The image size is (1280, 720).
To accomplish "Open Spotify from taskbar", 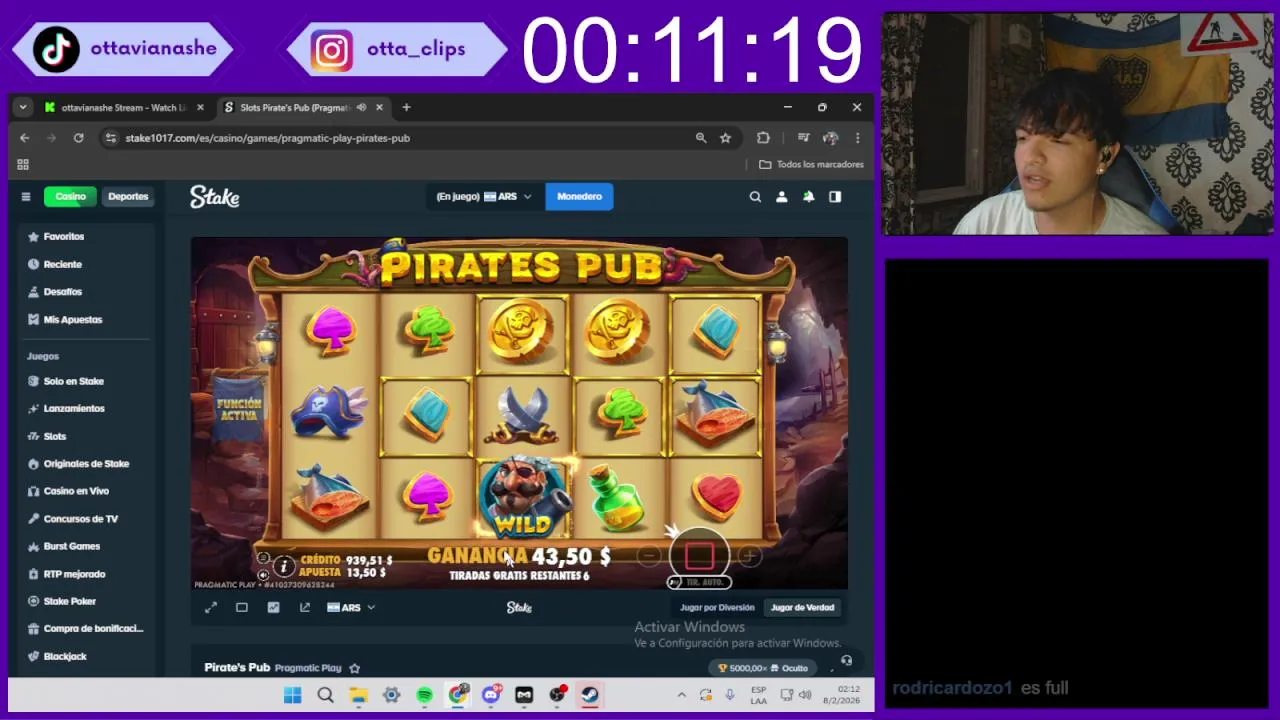I will (x=424, y=695).
